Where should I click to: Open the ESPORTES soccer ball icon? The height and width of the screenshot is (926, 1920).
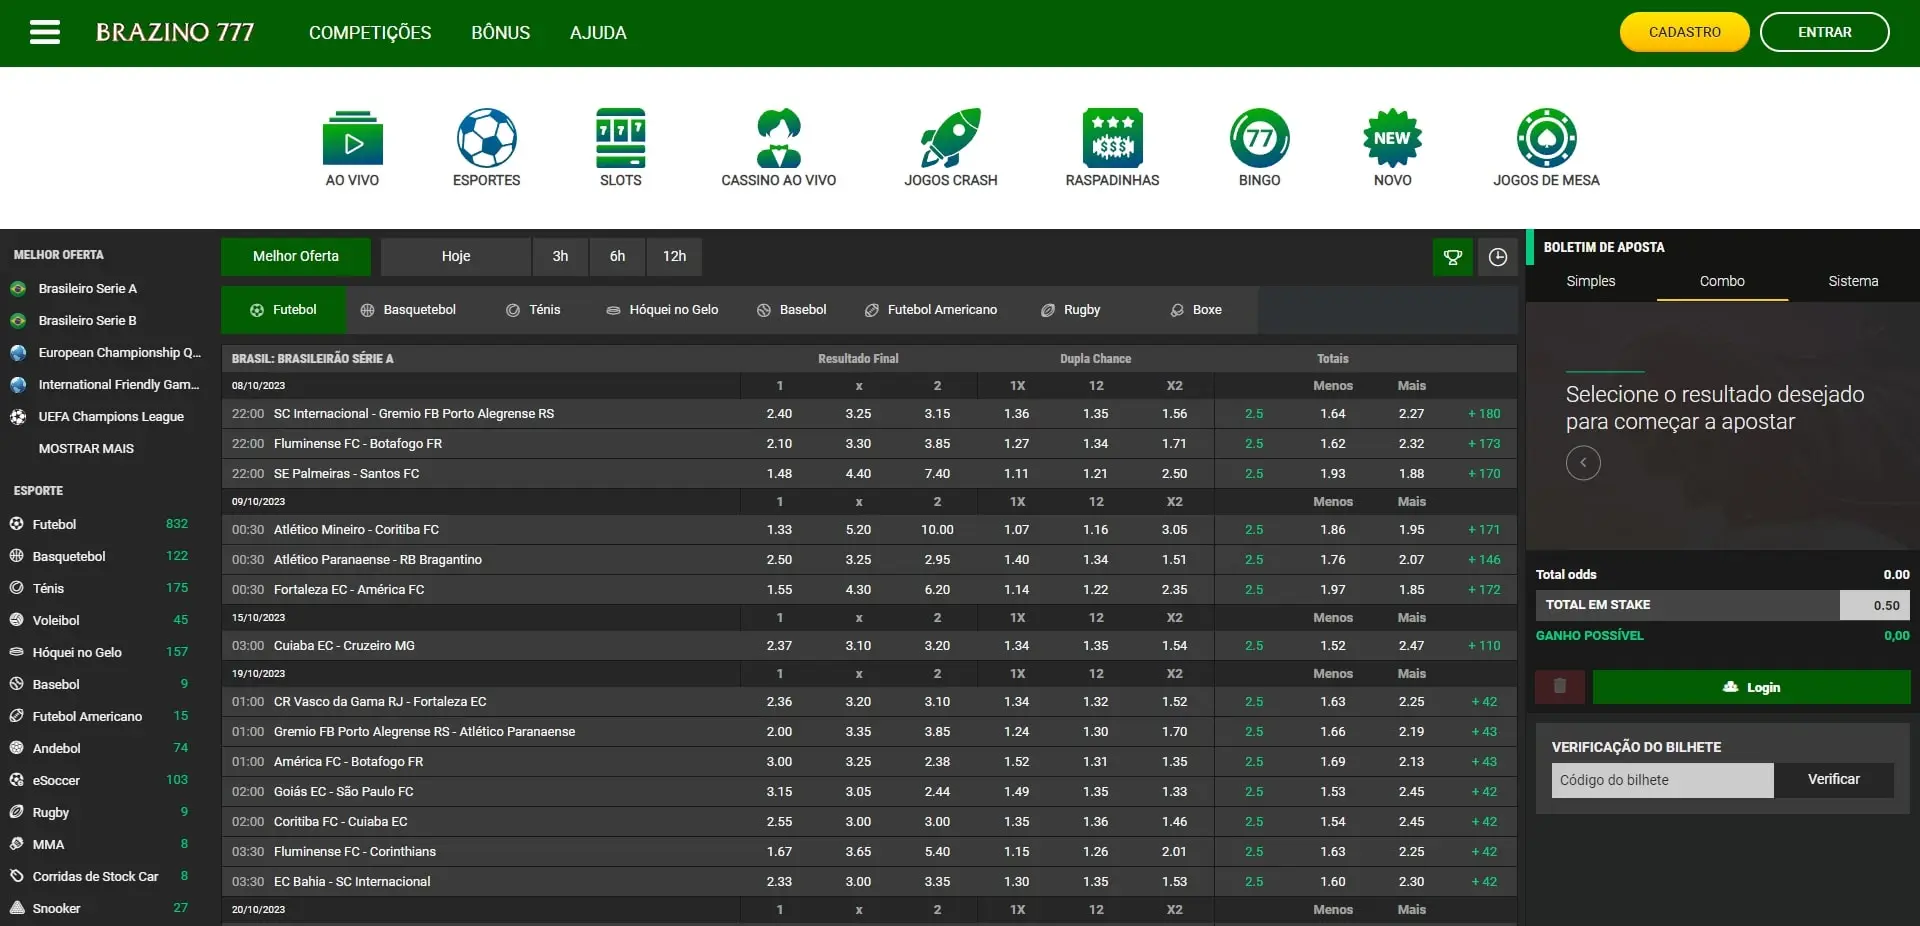pyautogui.click(x=486, y=138)
